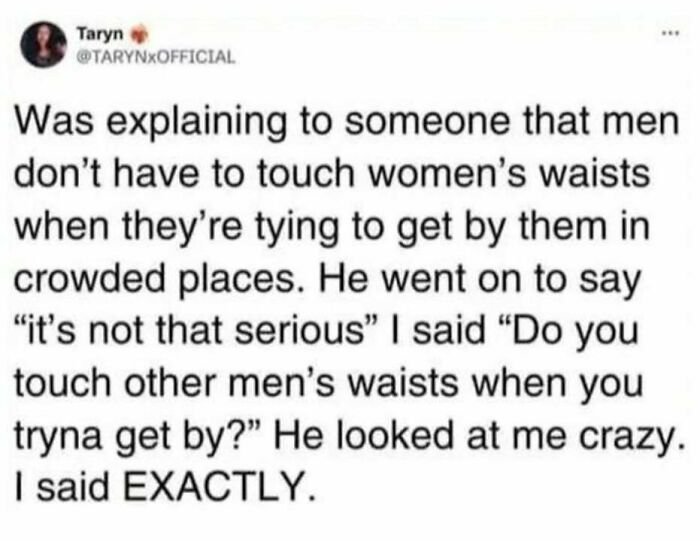Viewport: 700px width, 541px height.
Task: Click the words "touch other men's waists"
Action: coord(237,383)
